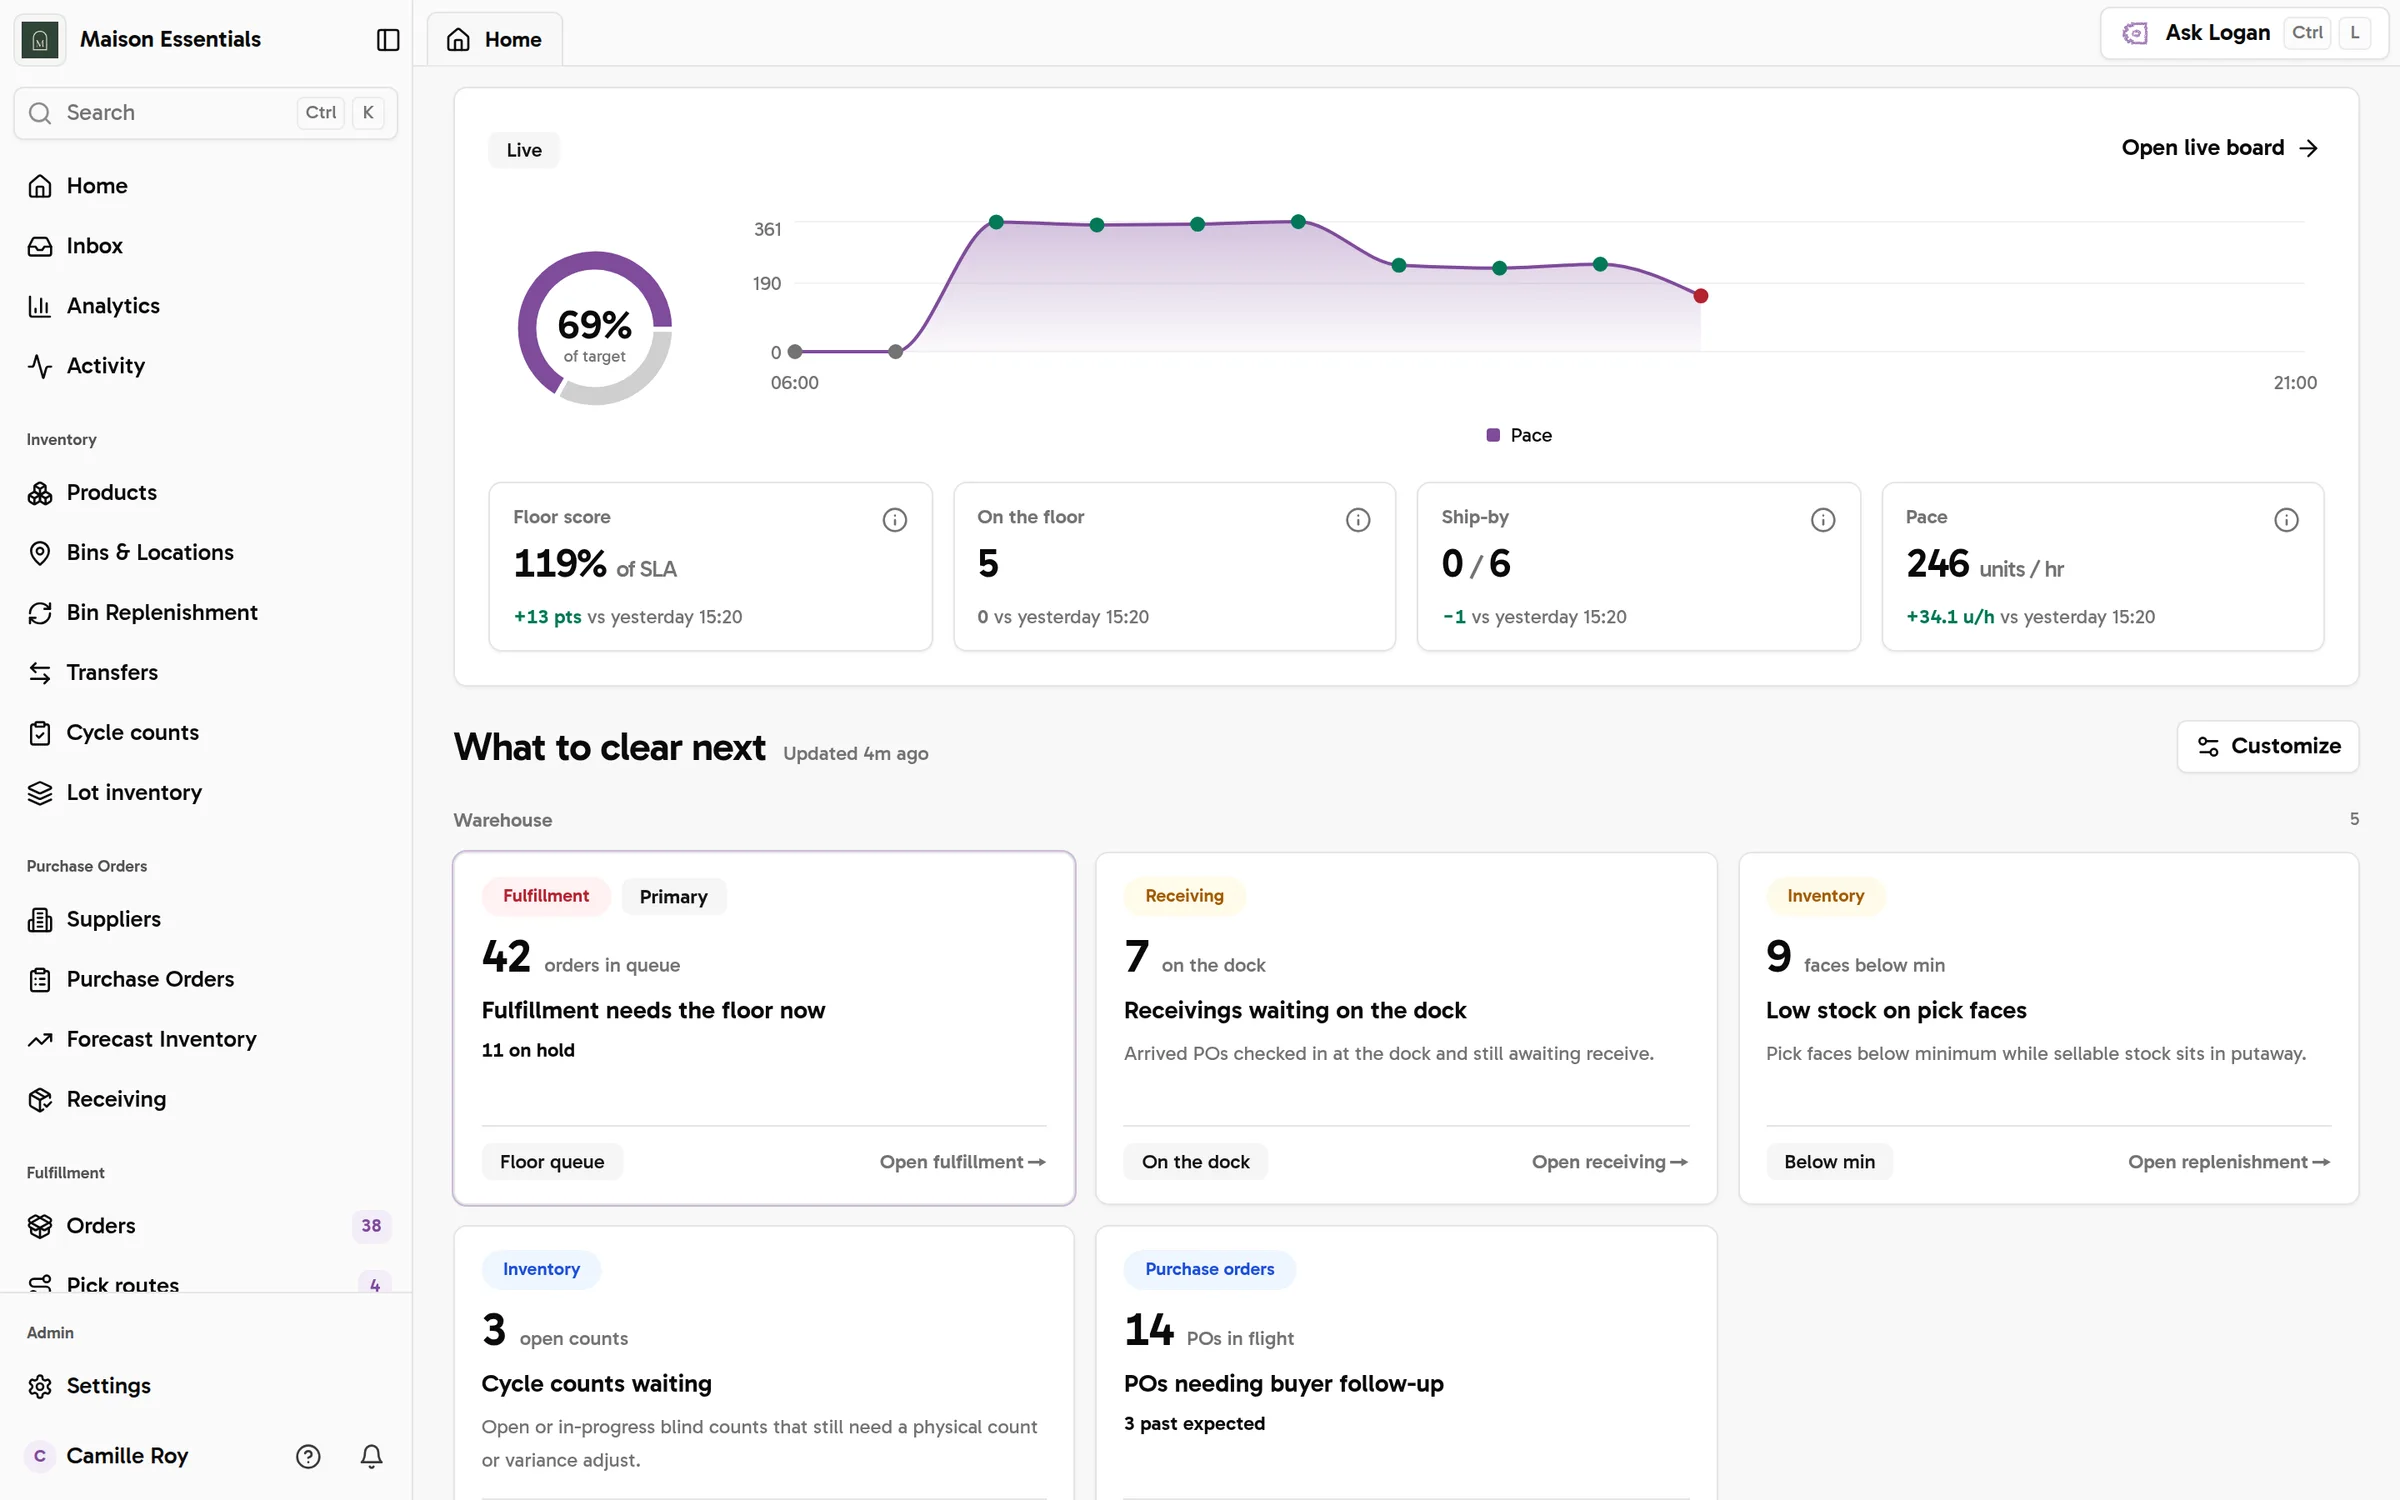Click the help question mark icon

point(308,1456)
